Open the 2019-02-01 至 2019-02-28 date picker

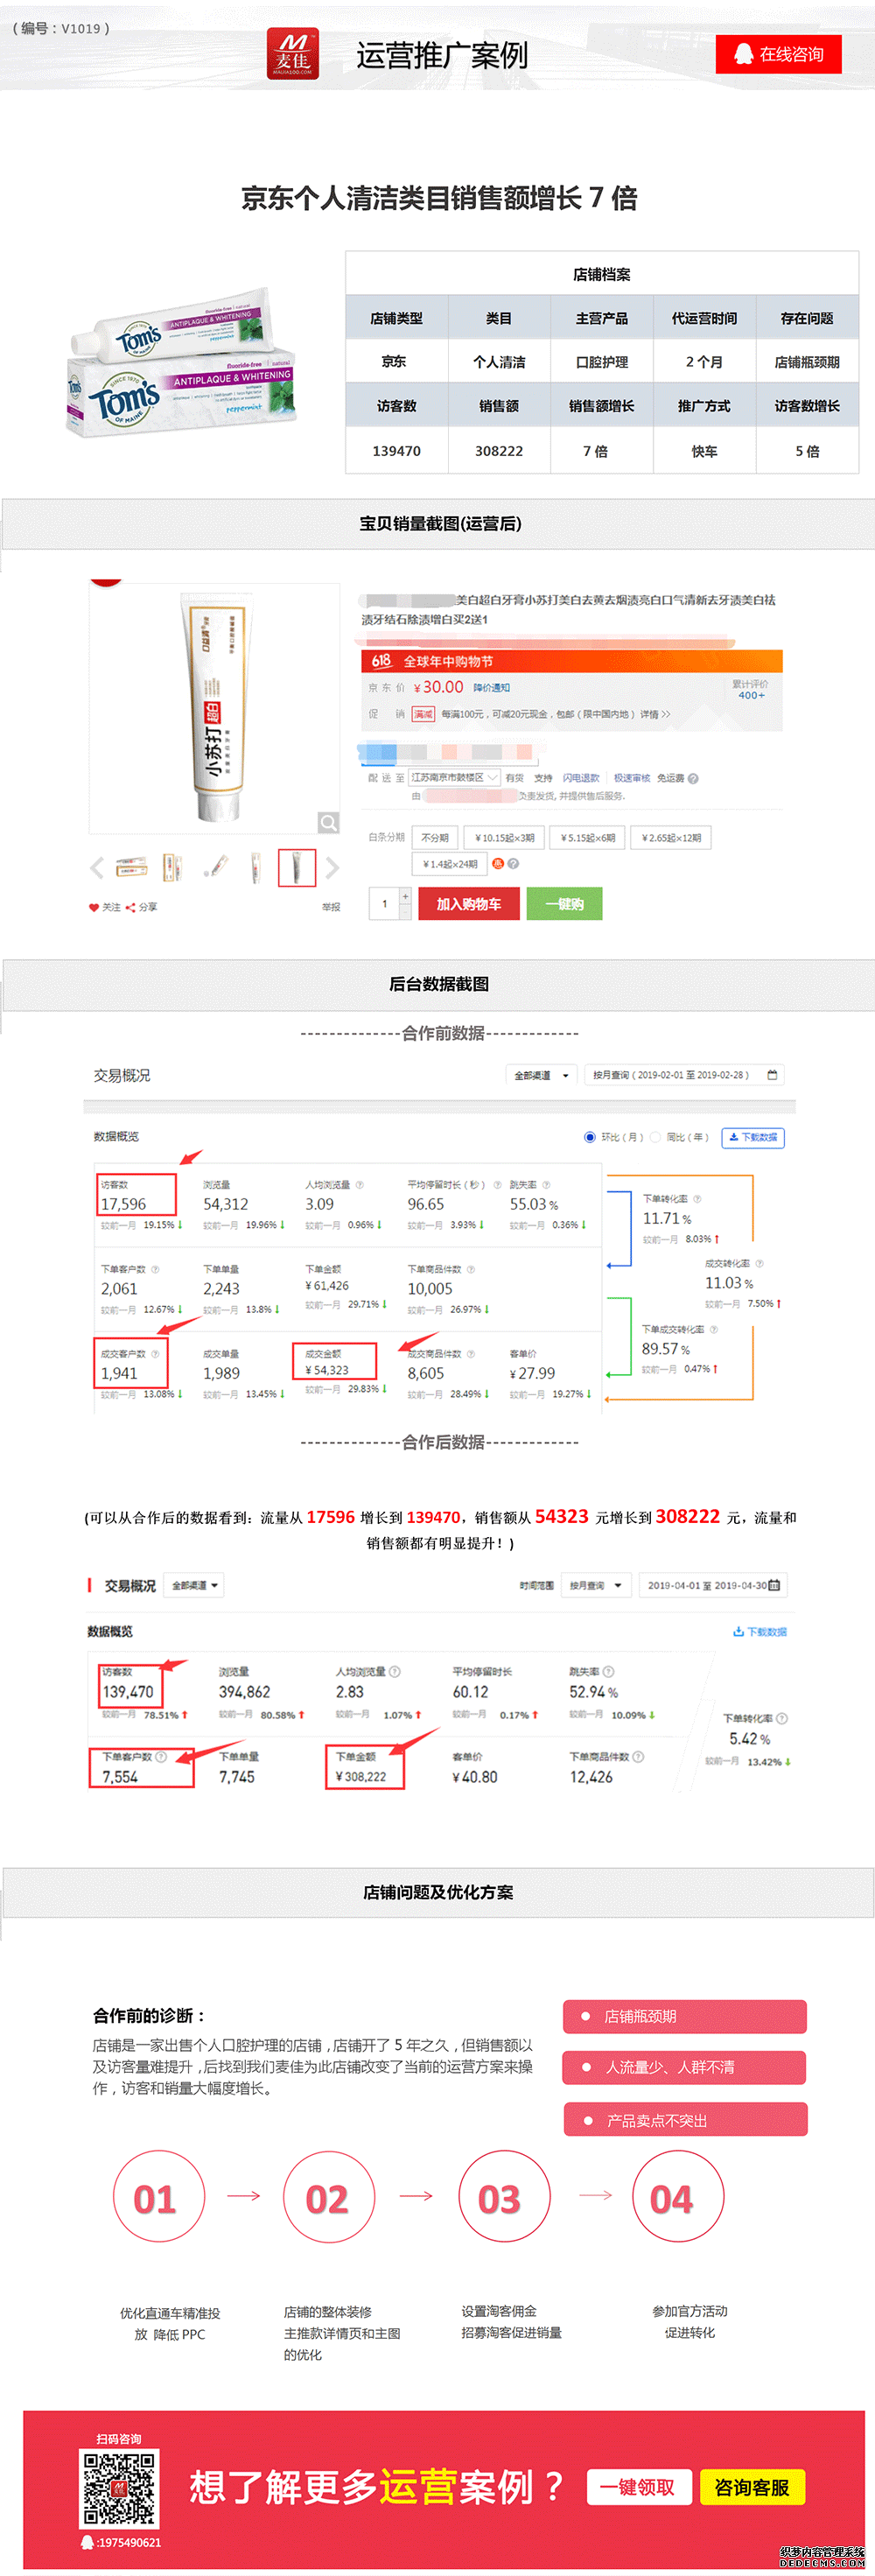684,1075
